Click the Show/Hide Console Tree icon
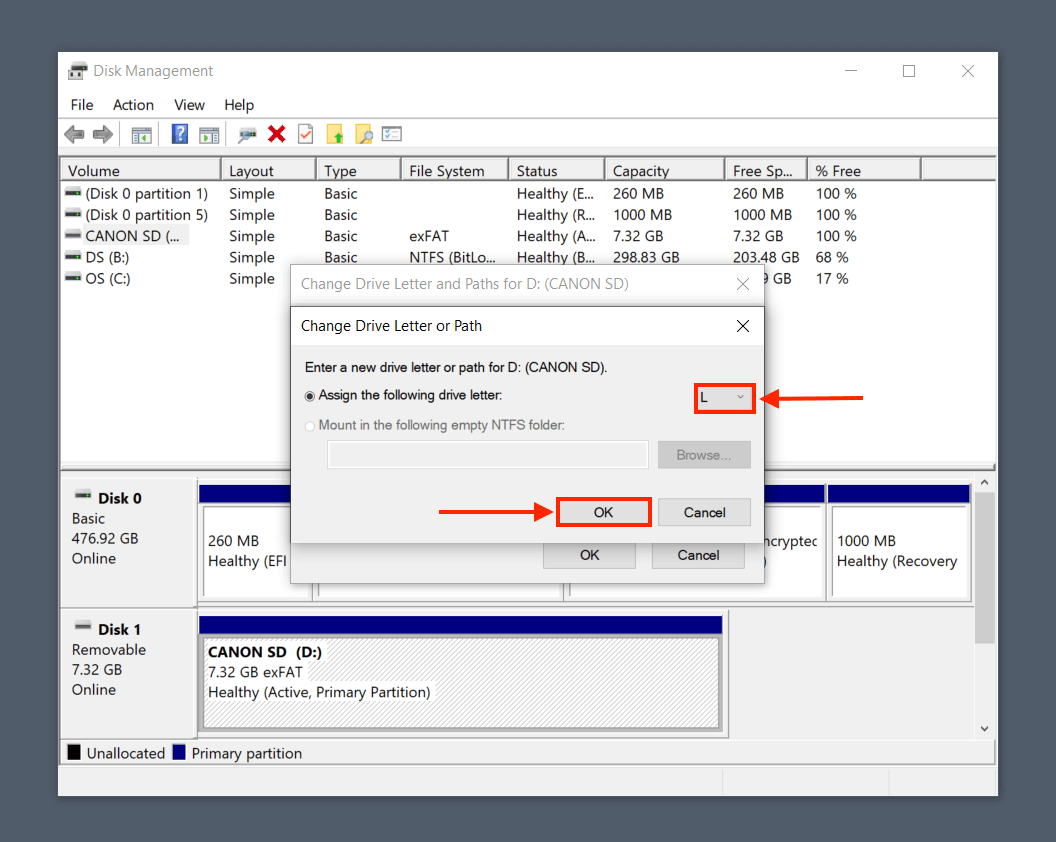 pos(141,135)
